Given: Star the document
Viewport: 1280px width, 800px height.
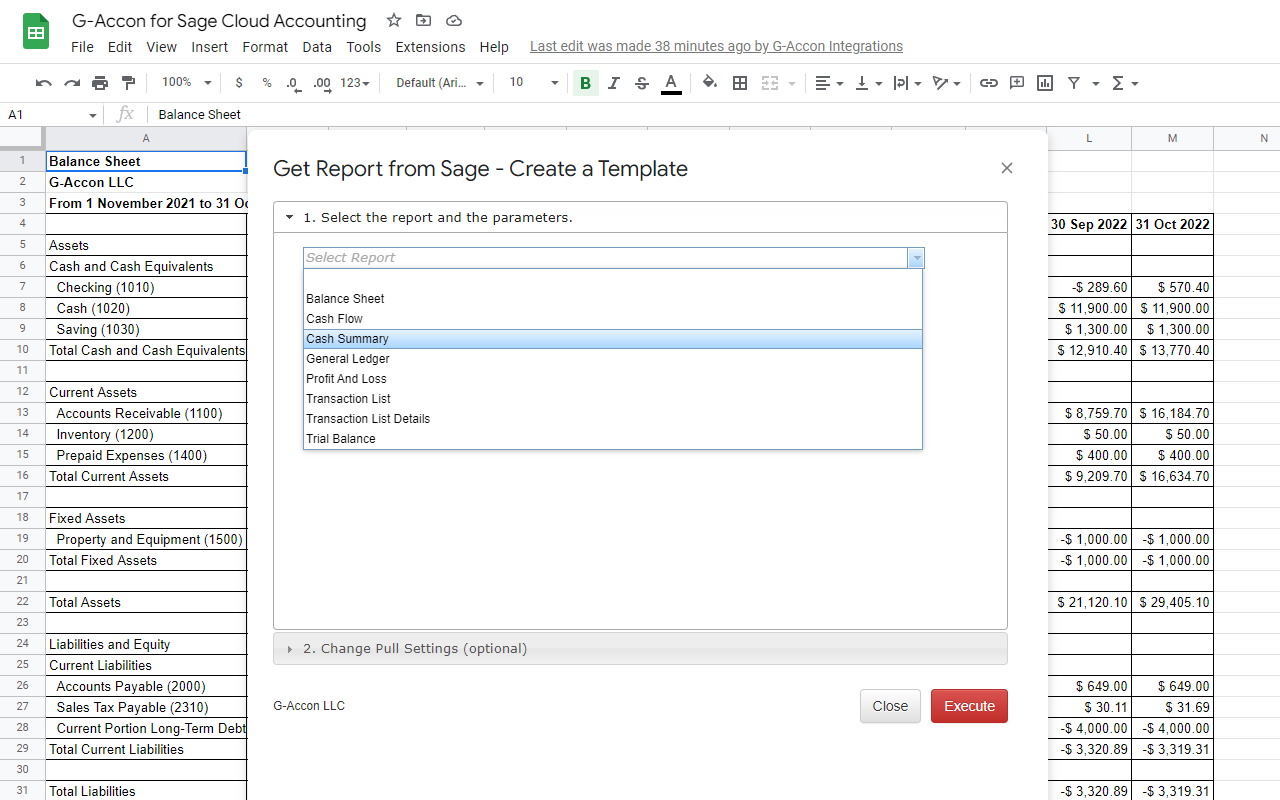Looking at the screenshot, I should tap(394, 21).
